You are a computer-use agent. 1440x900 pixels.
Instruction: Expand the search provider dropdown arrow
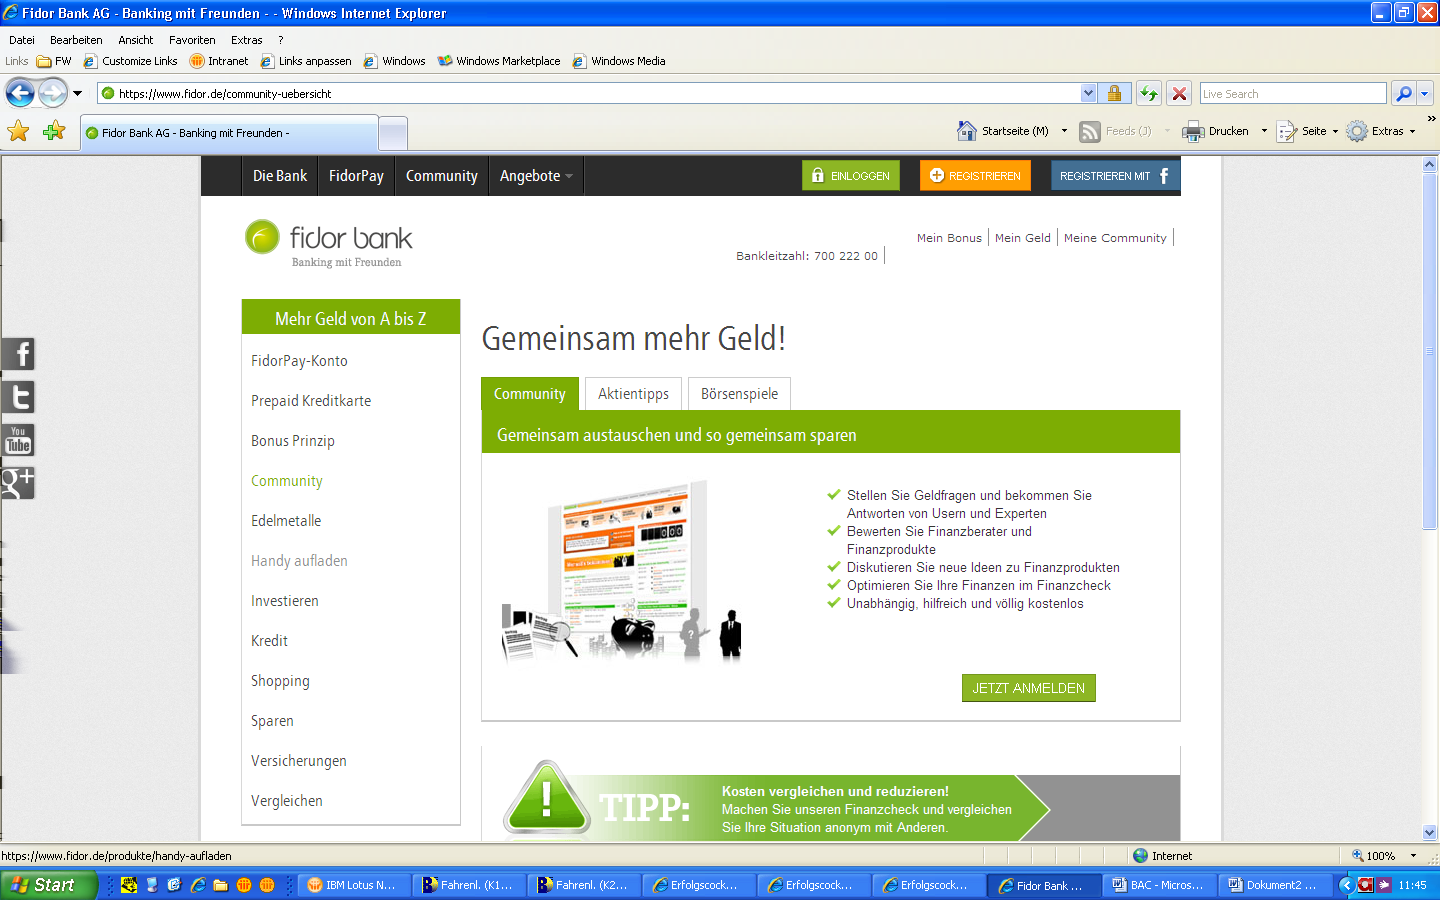pyautogui.click(x=1425, y=93)
